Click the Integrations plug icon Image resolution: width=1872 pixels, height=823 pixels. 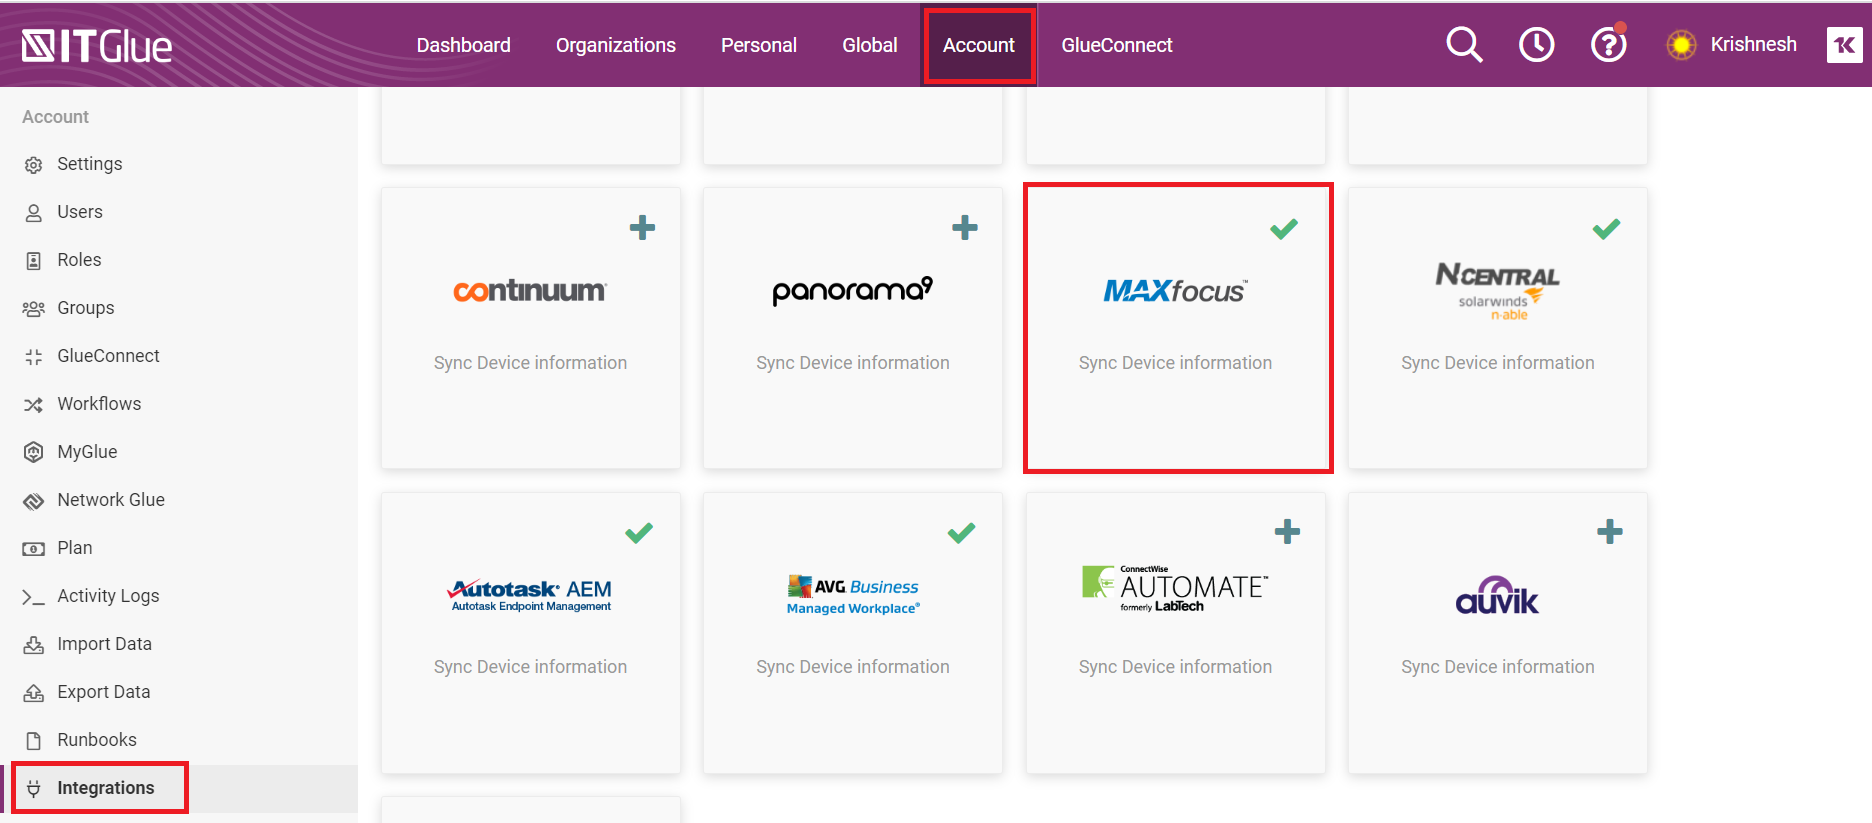[34, 789]
